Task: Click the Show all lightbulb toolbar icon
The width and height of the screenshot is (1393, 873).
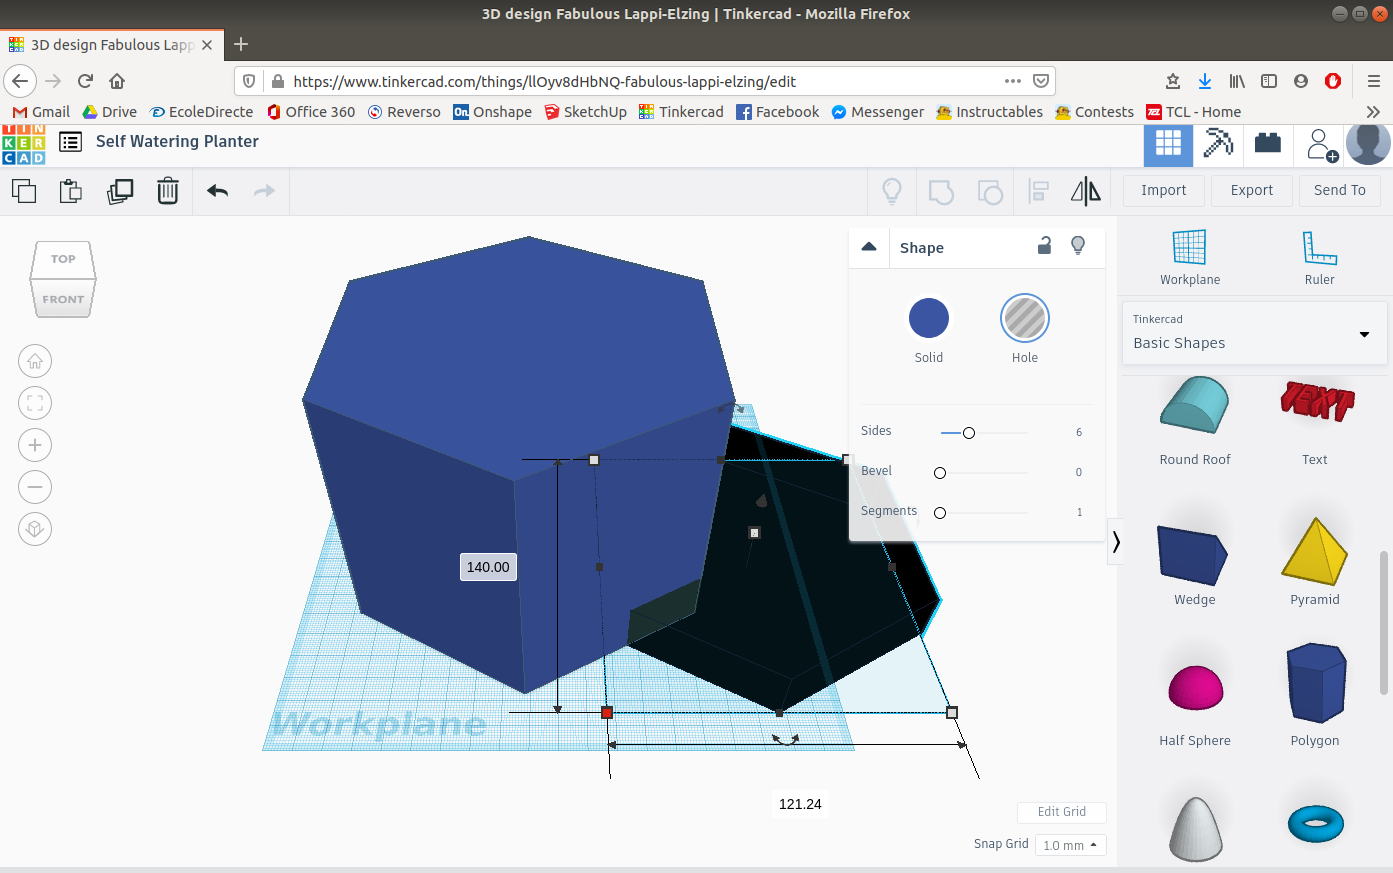Action: coord(892,190)
